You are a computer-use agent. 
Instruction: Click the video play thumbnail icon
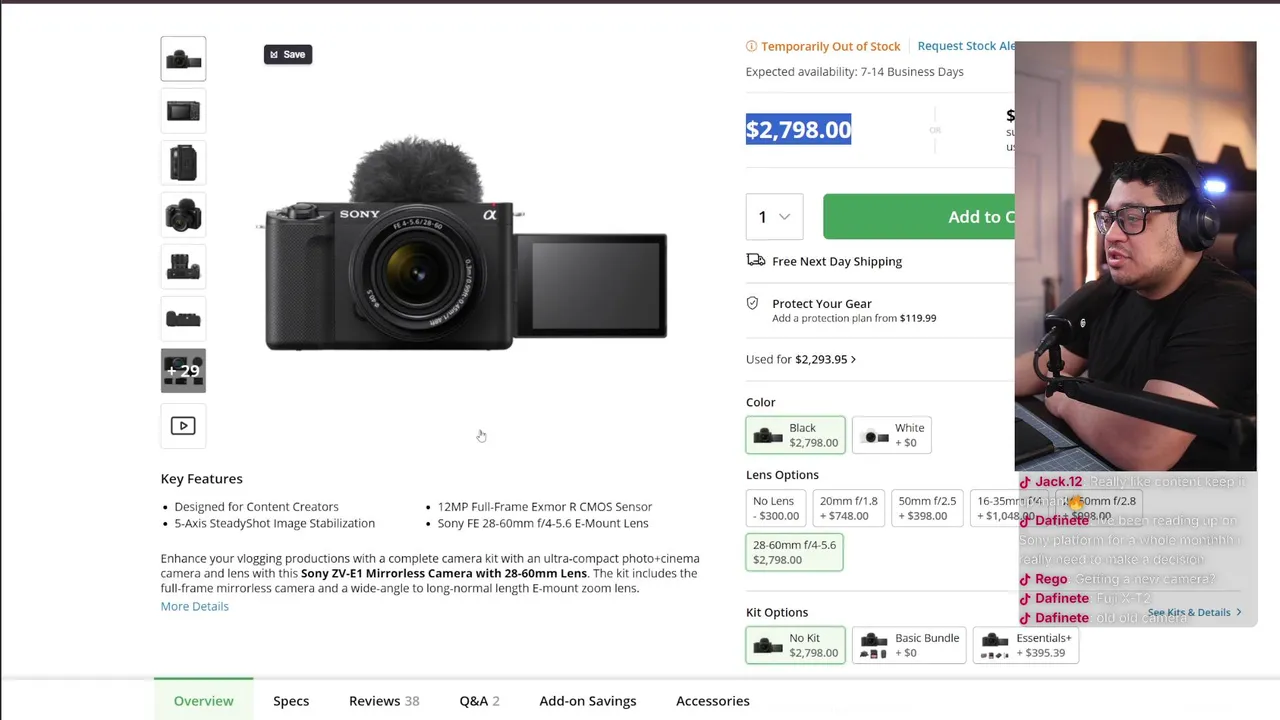coord(183,426)
